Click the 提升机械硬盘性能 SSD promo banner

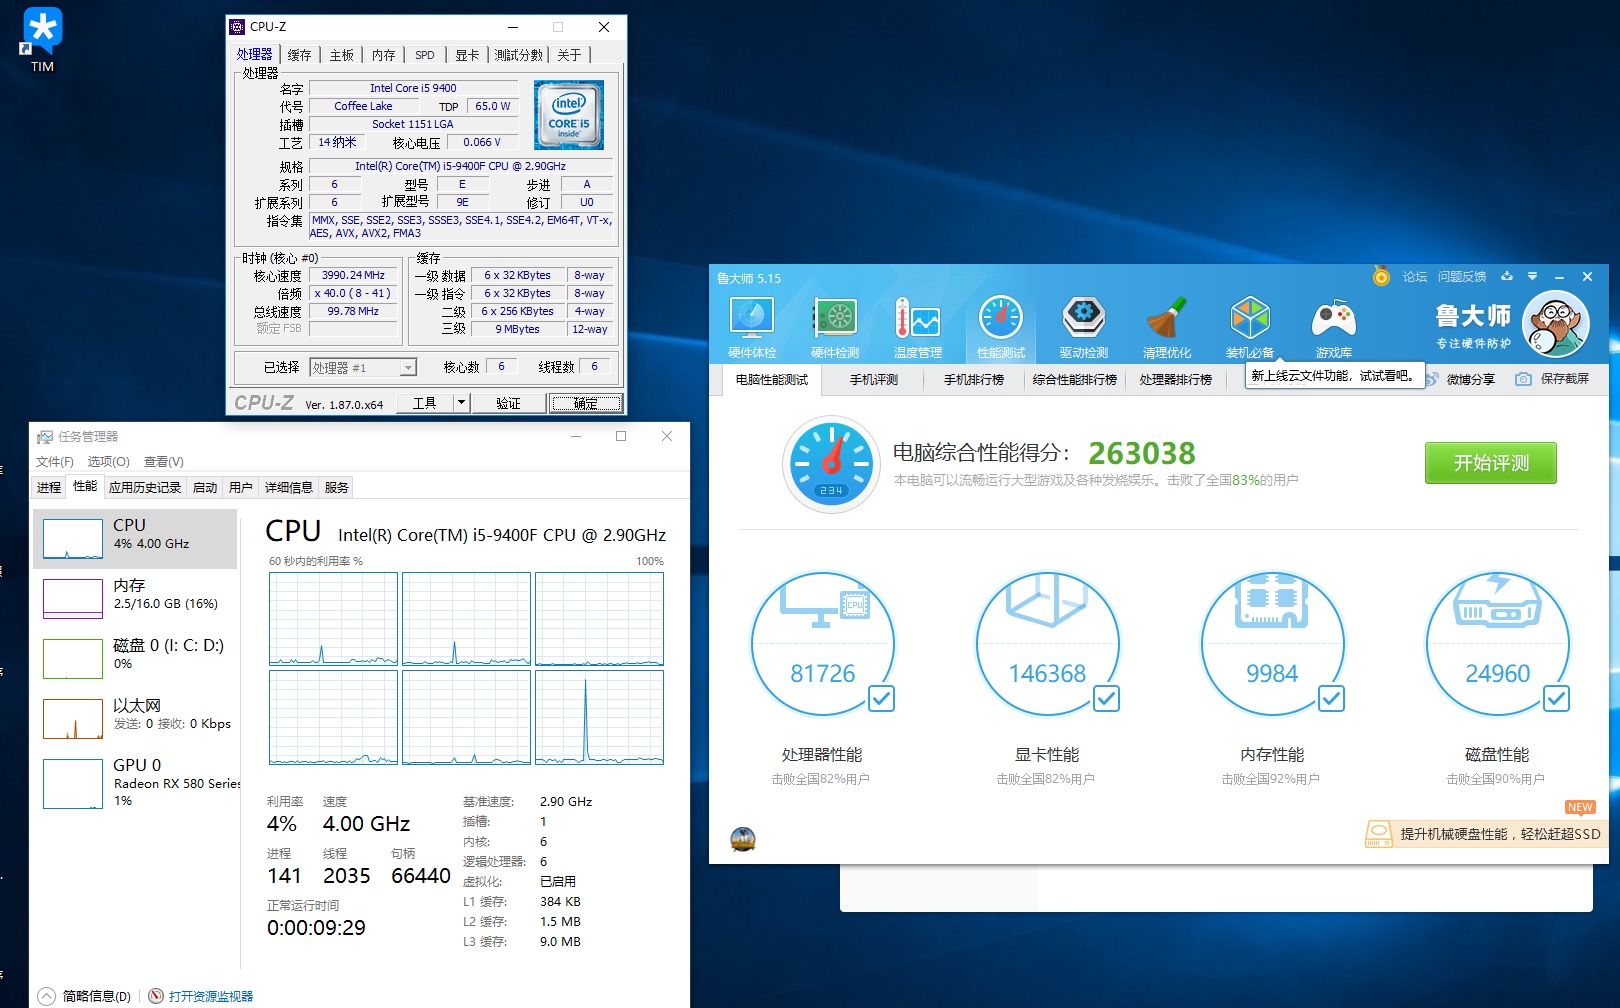(1485, 834)
